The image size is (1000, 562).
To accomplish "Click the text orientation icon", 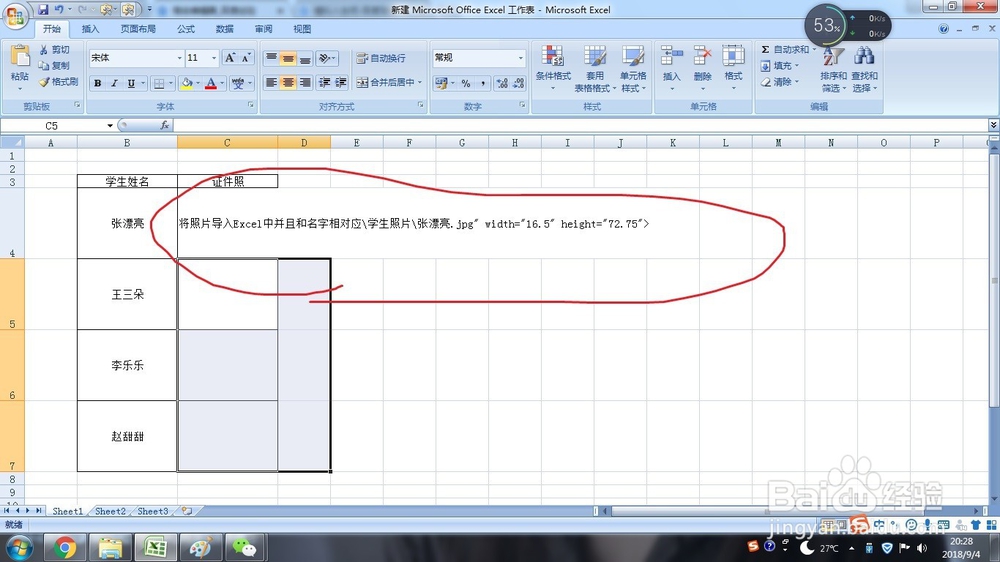I will pyautogui.click(x=325, y=58).
